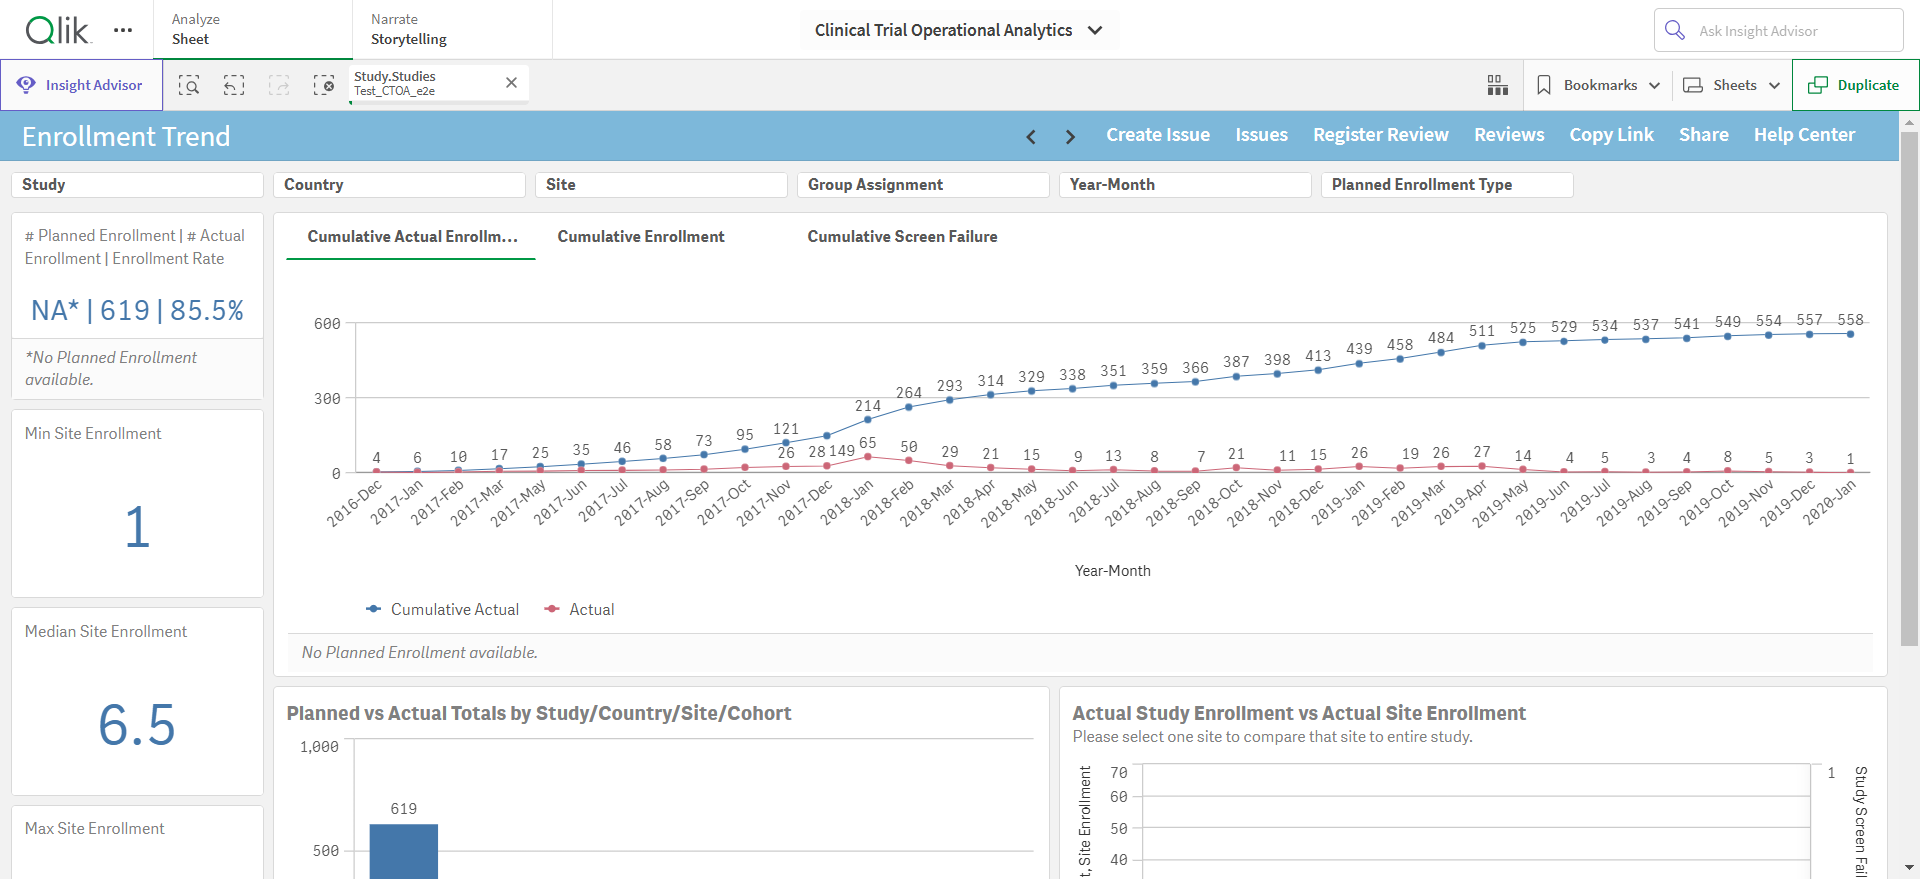Activate smart search selections tool
Viewport: 1920px width, 879px height.
pos(189,85)
